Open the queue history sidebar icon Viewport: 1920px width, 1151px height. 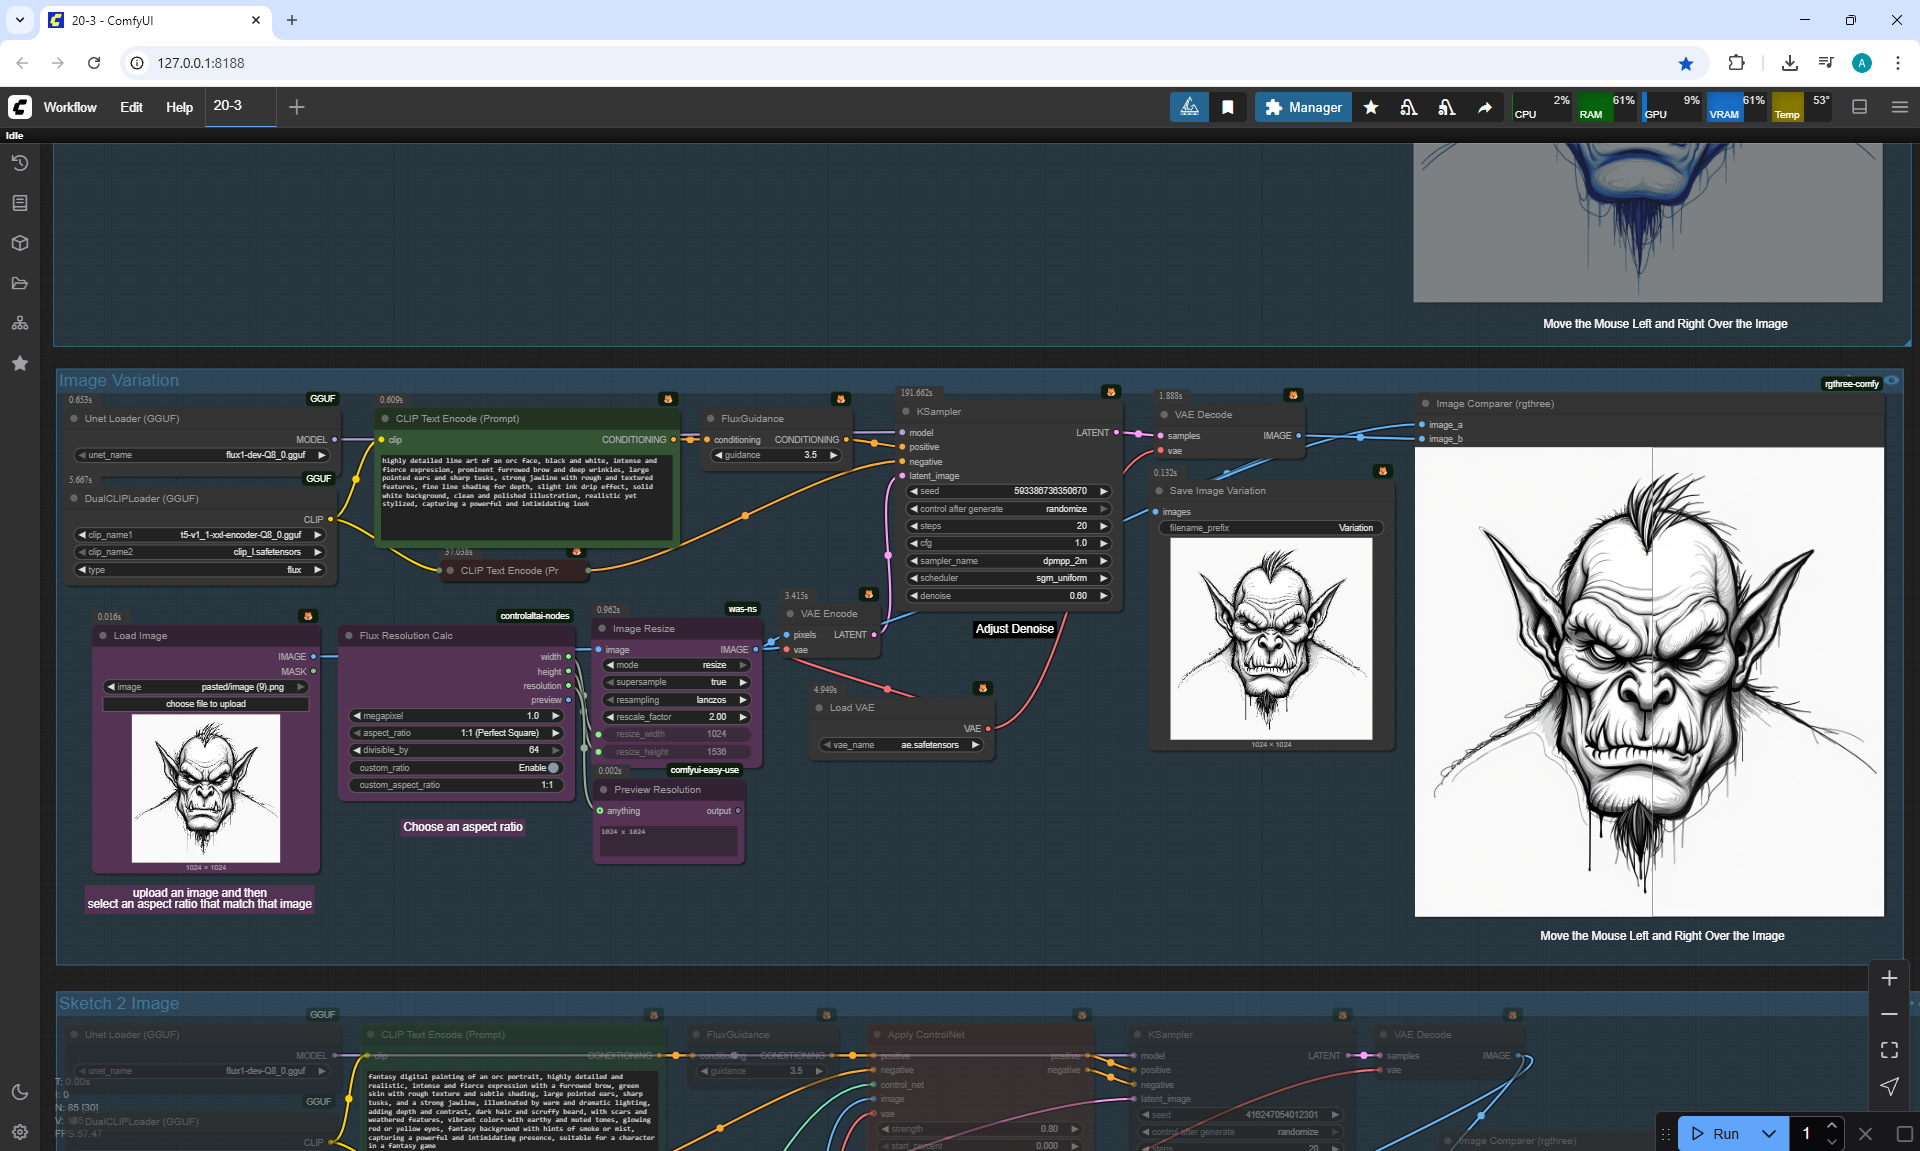click(x=19, y=163)
